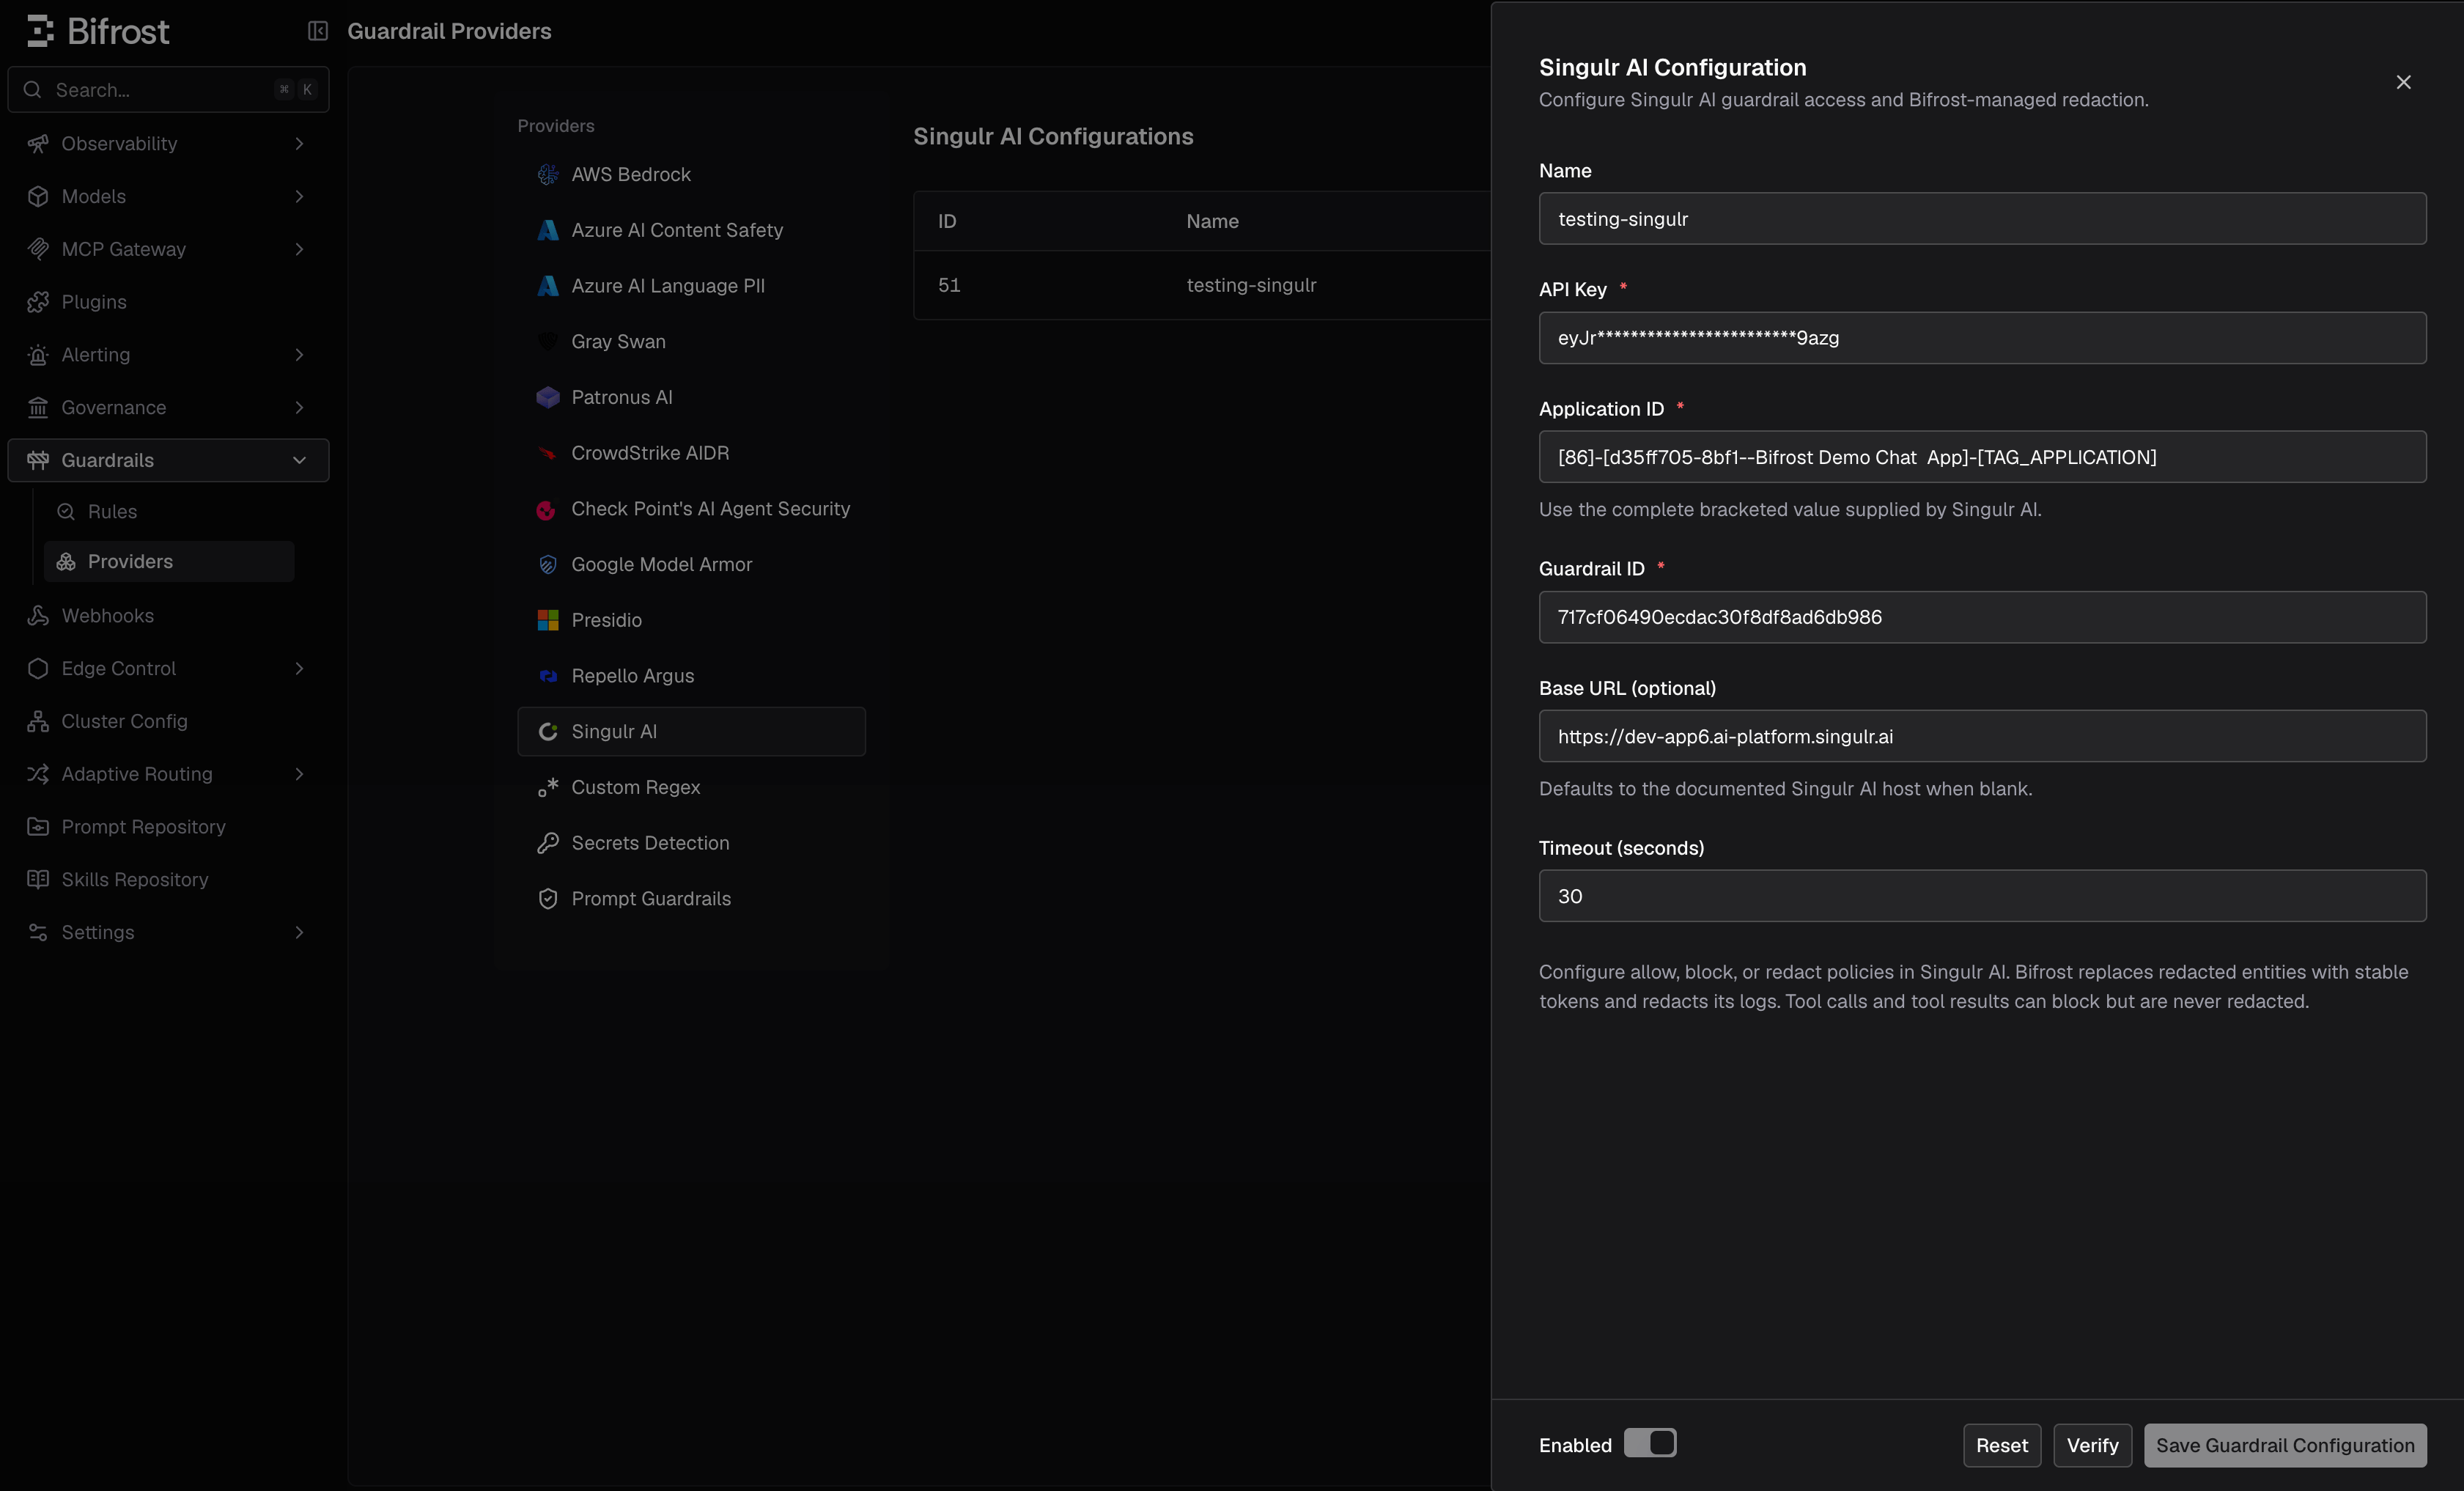
Task: Select the Gray Swan provider
Action: pyautogui.click(x=691, y=342)
